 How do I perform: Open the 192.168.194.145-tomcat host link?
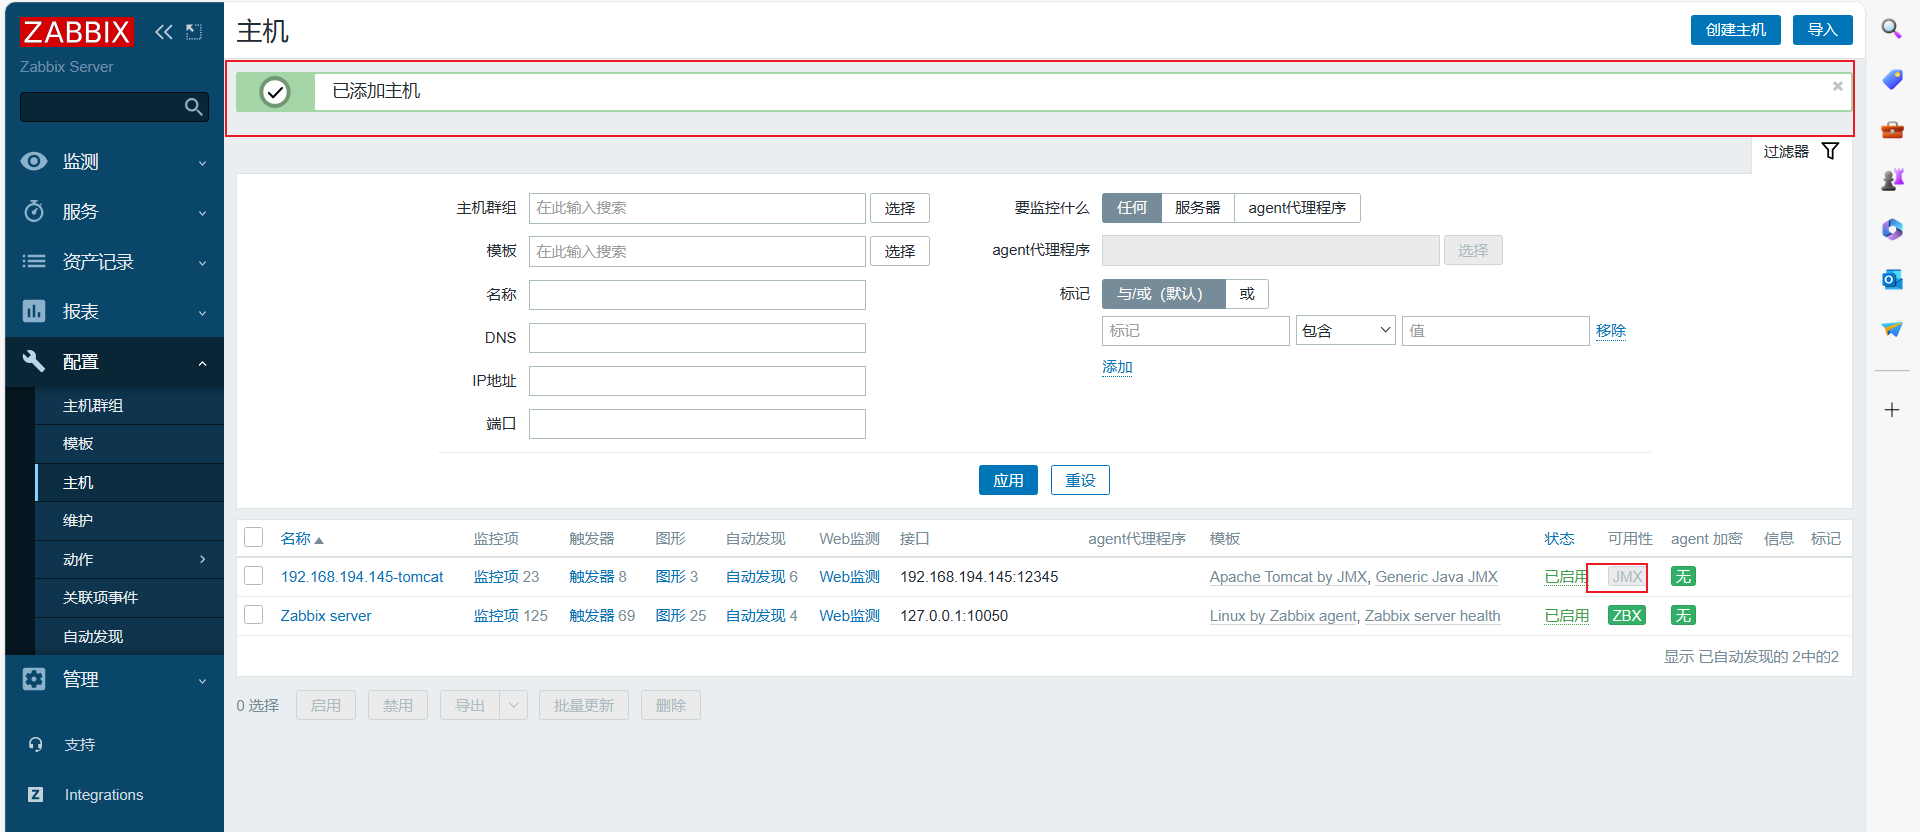tap(362, 577)
